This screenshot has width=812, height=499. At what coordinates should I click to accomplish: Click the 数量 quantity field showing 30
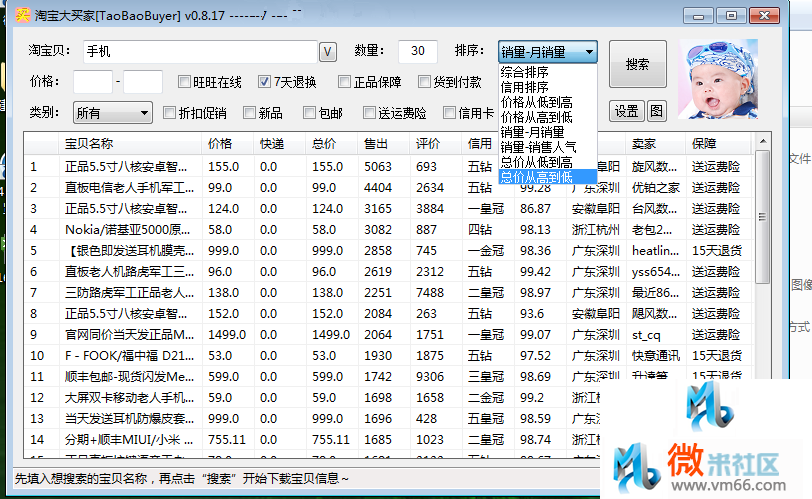click(418, 51)
